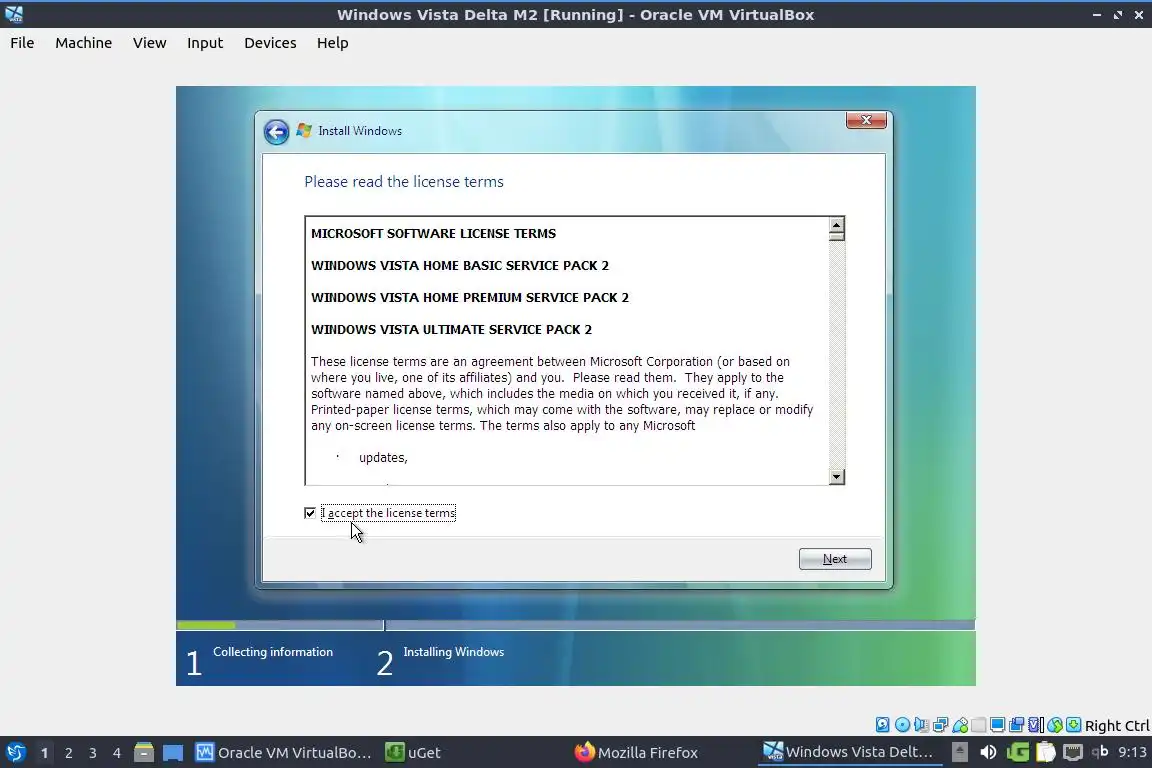Click the license text scroll-down arrow
Image resolution: width=1152 pixels, height=768 pixels.
836,477
